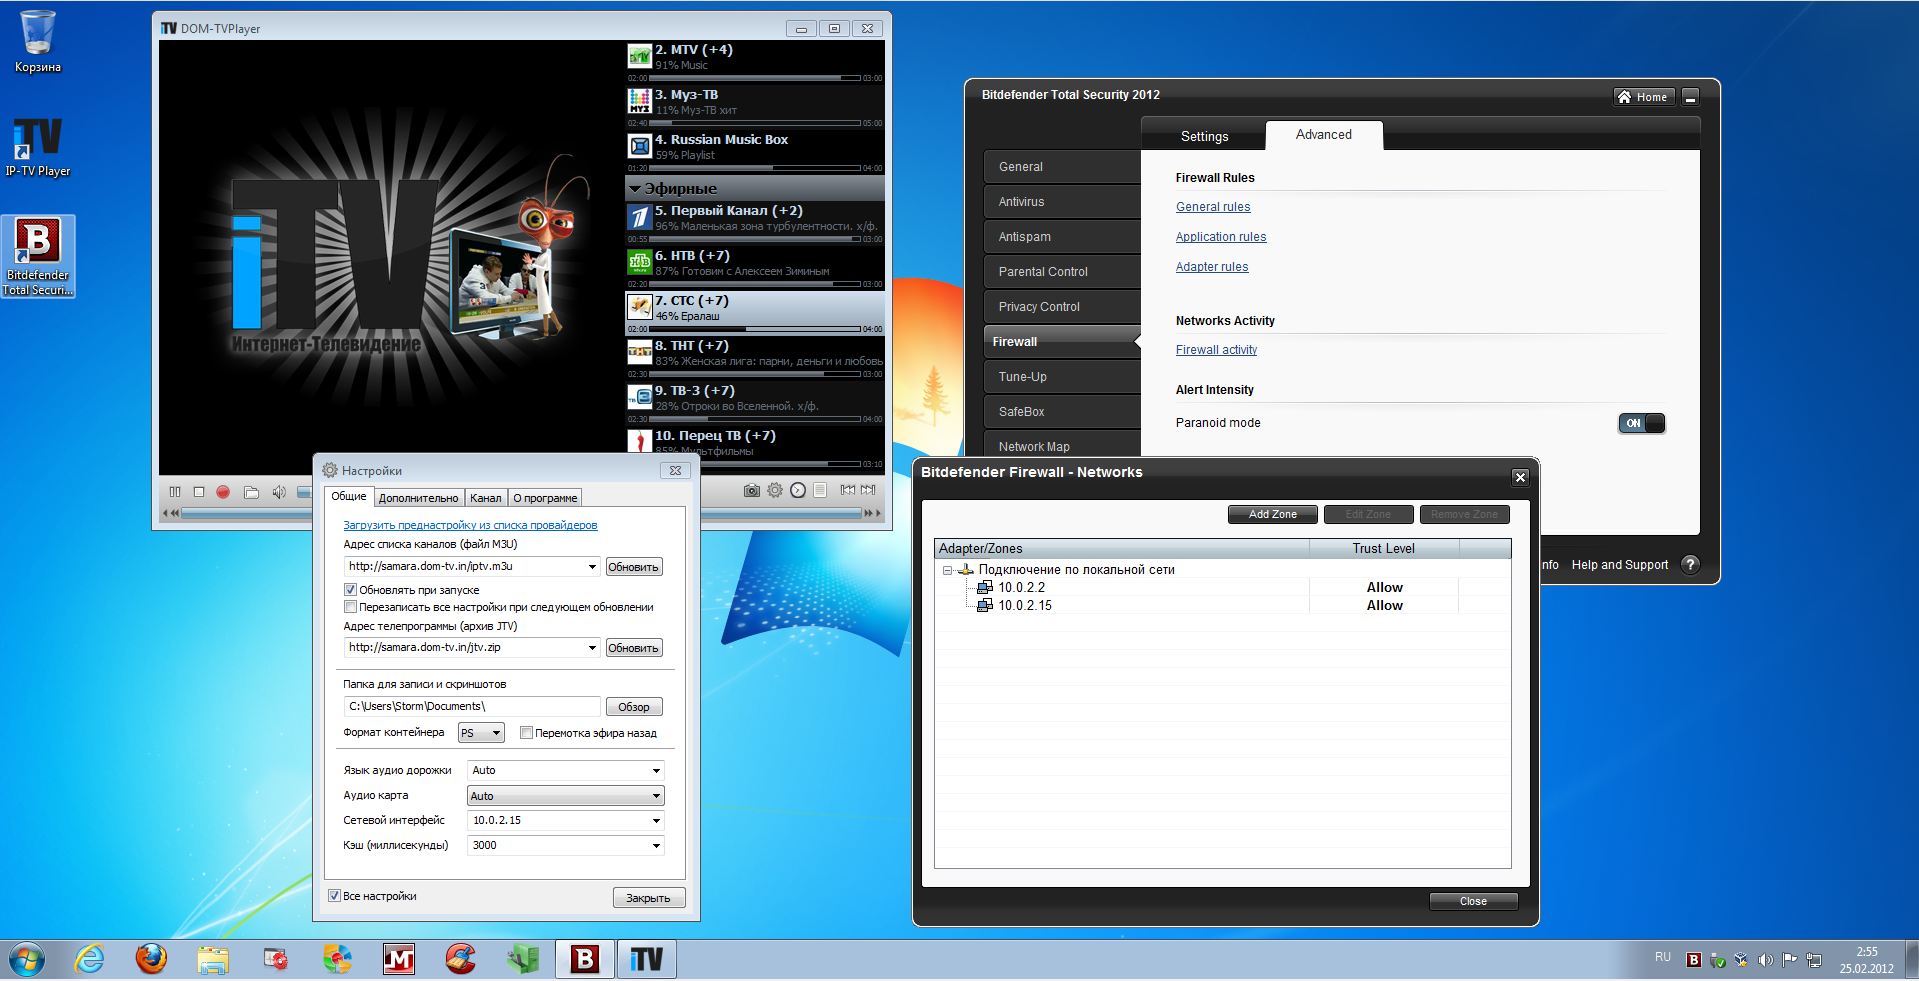Collapse the 'Подключение по локальной сети' tree node

coord(947,570)
